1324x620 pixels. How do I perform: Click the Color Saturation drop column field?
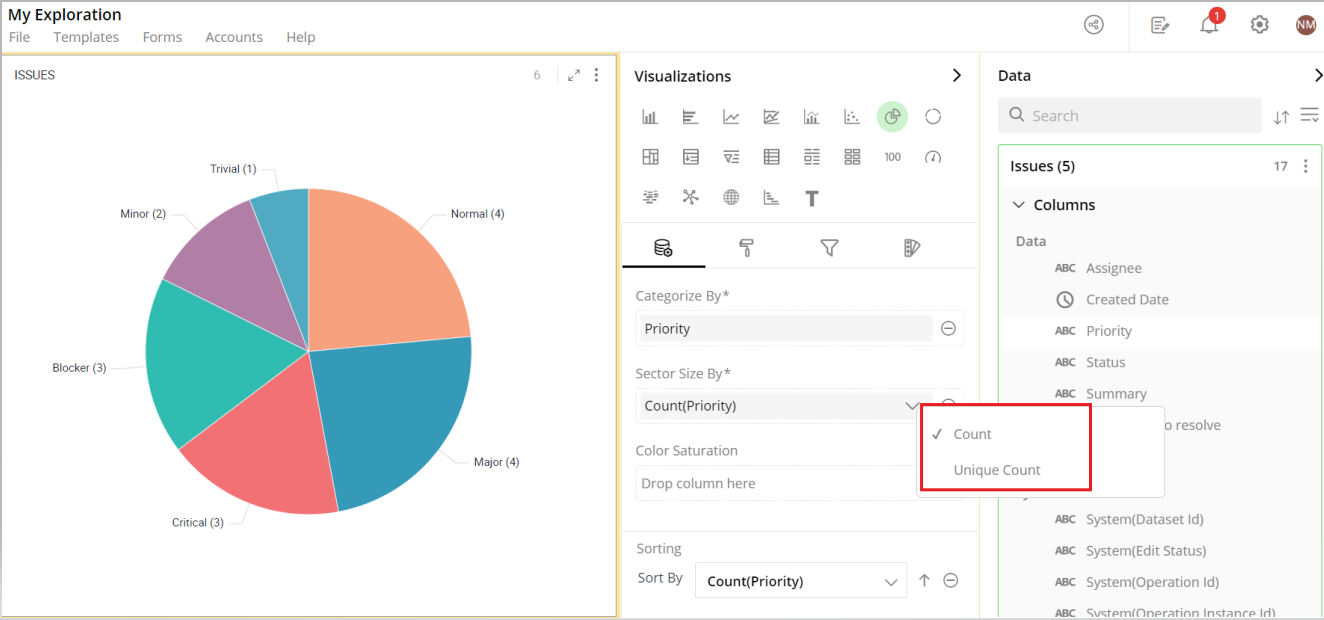[x=776, y=483]
